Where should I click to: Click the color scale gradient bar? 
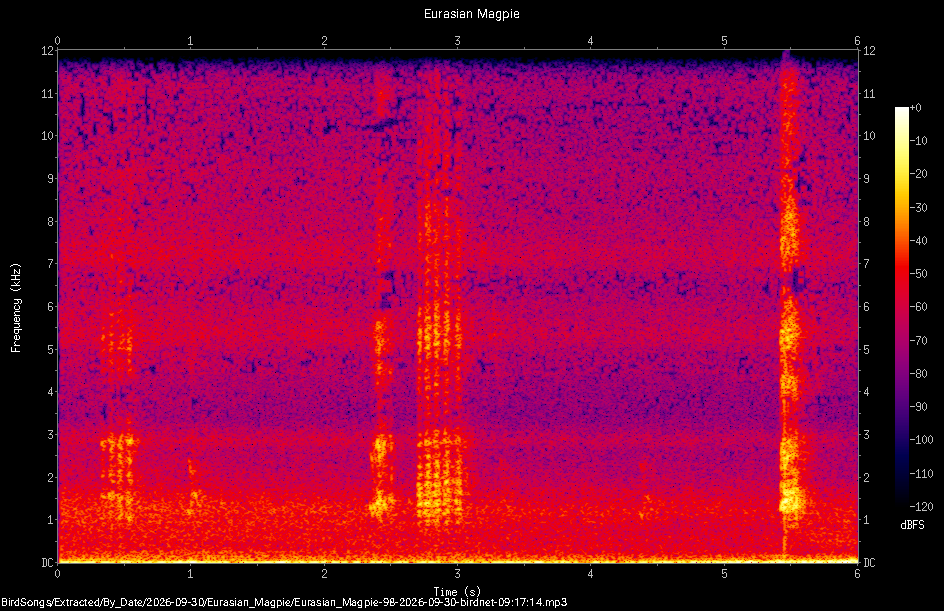pyautogui.click(x=901, y=307)
